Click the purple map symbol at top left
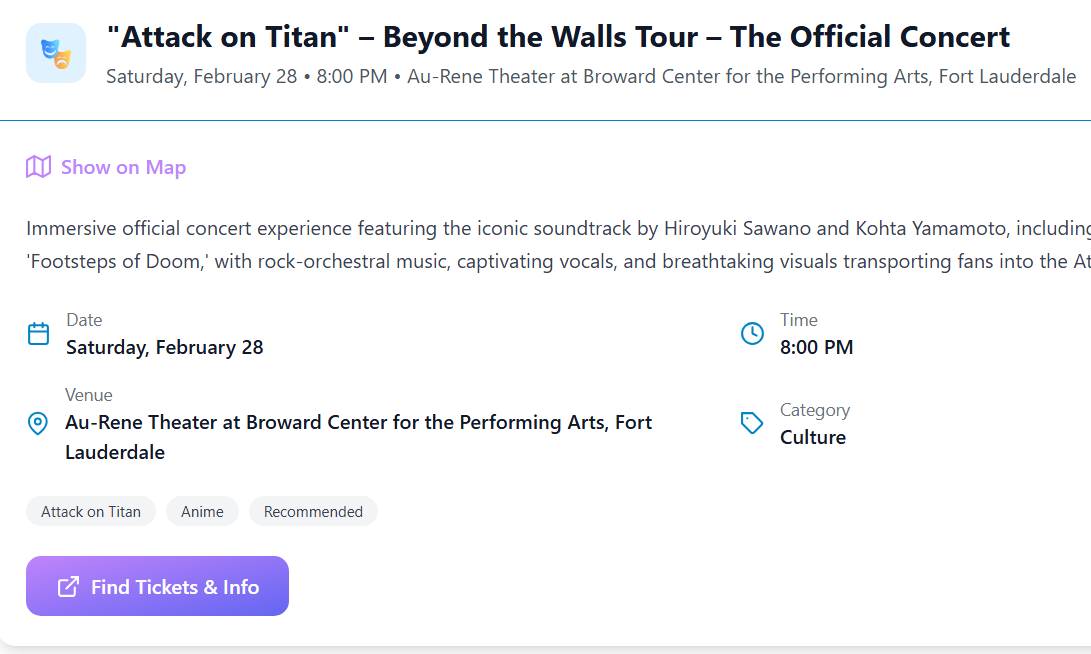This screenshot has width=1091, height=654. click(x=38, y=166)
